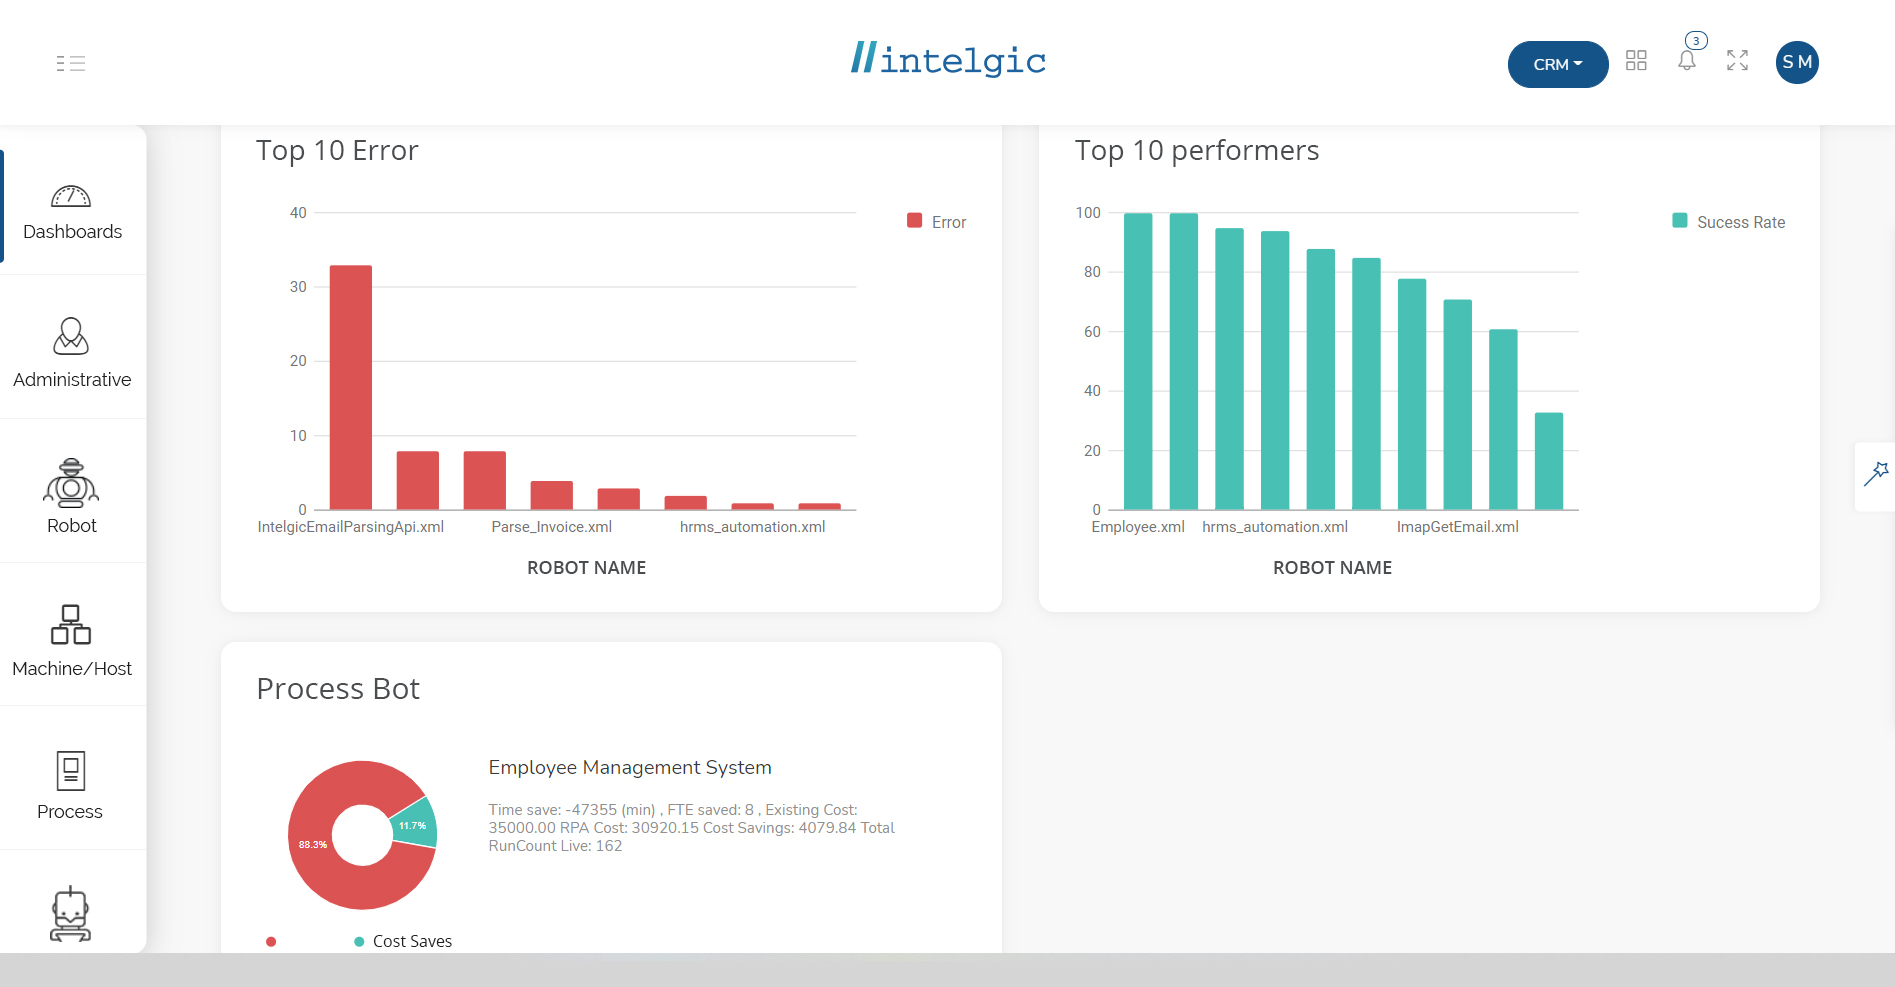Open the bot icon below Process
Viewport: 1895px width, 987px height.
tap(70, 914)
